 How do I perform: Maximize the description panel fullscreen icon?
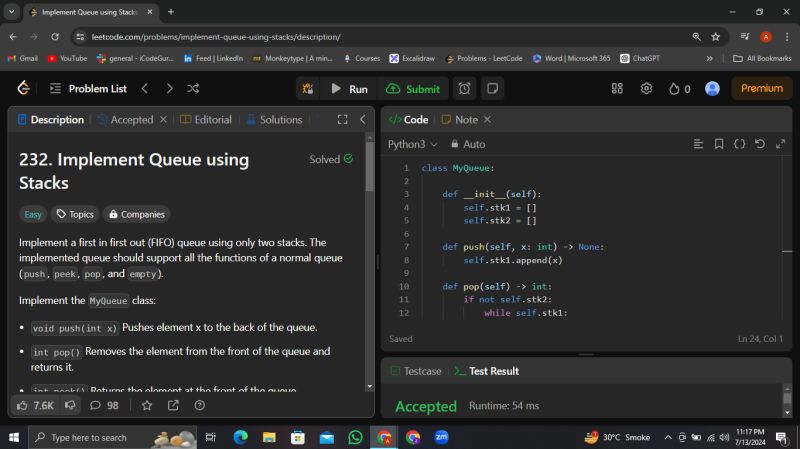point(342,119)
